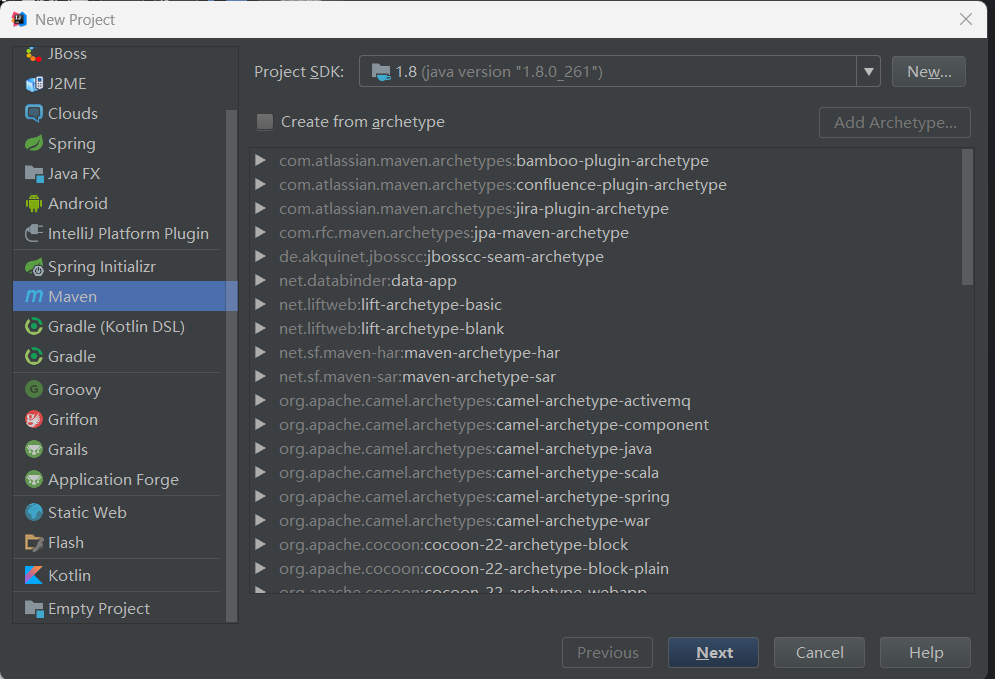995x679 pixels.
Task: Pick the Gradle (Kotlin DSL) label
Action: pos(117,327)
